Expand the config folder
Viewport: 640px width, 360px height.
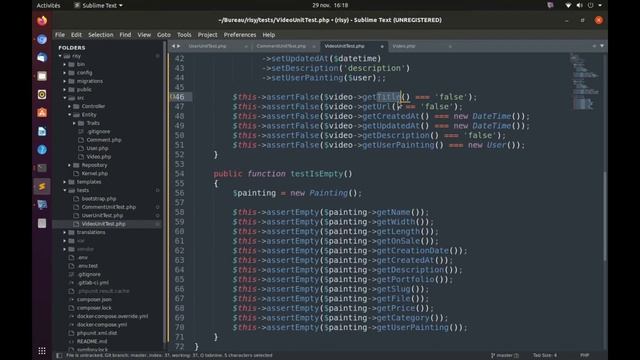coord(64,73)
